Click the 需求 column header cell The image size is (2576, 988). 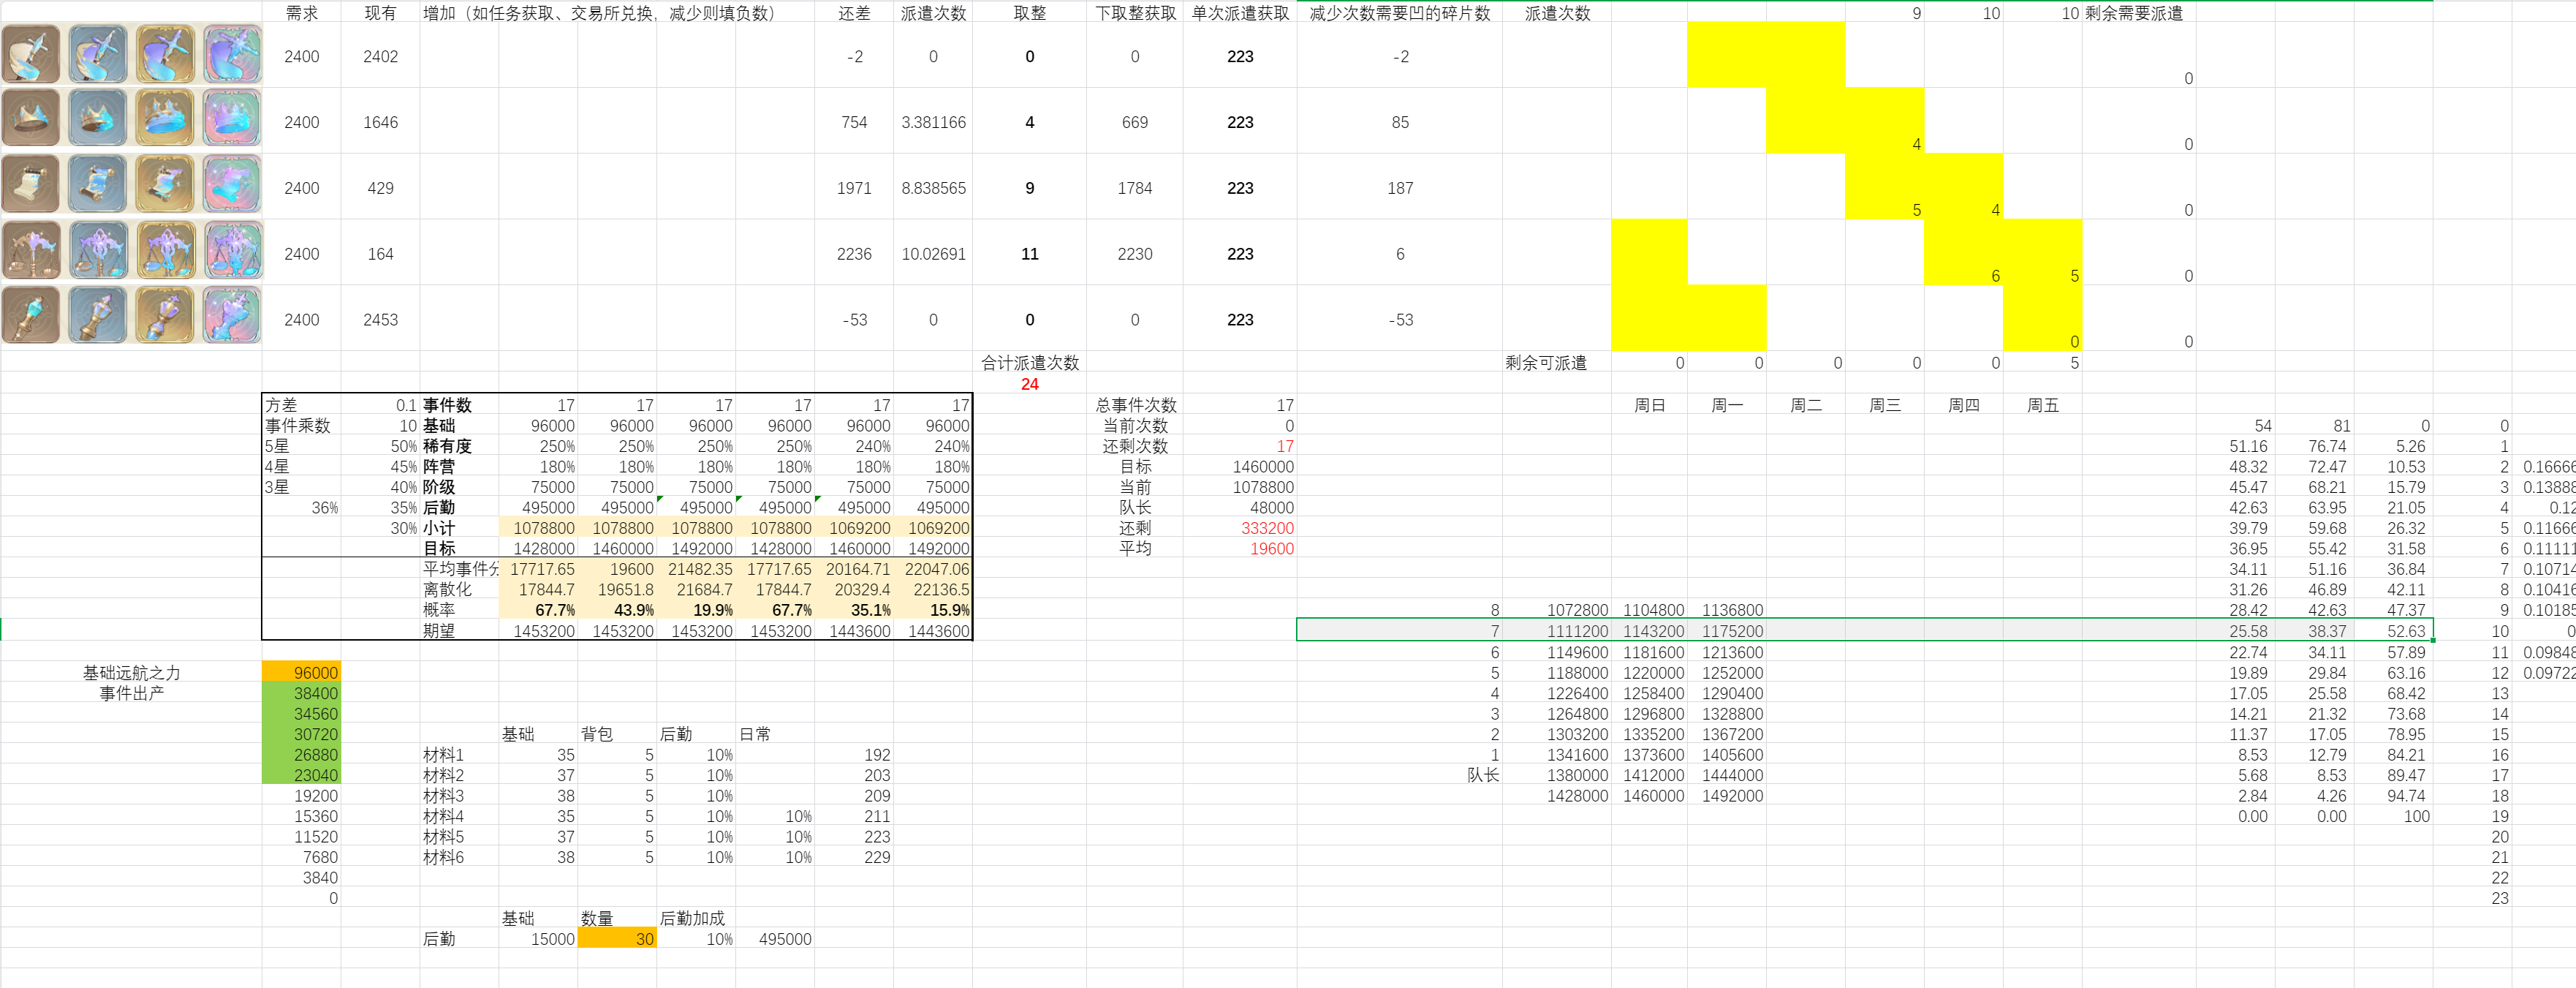pyautogui.click(x=301, y=13)
